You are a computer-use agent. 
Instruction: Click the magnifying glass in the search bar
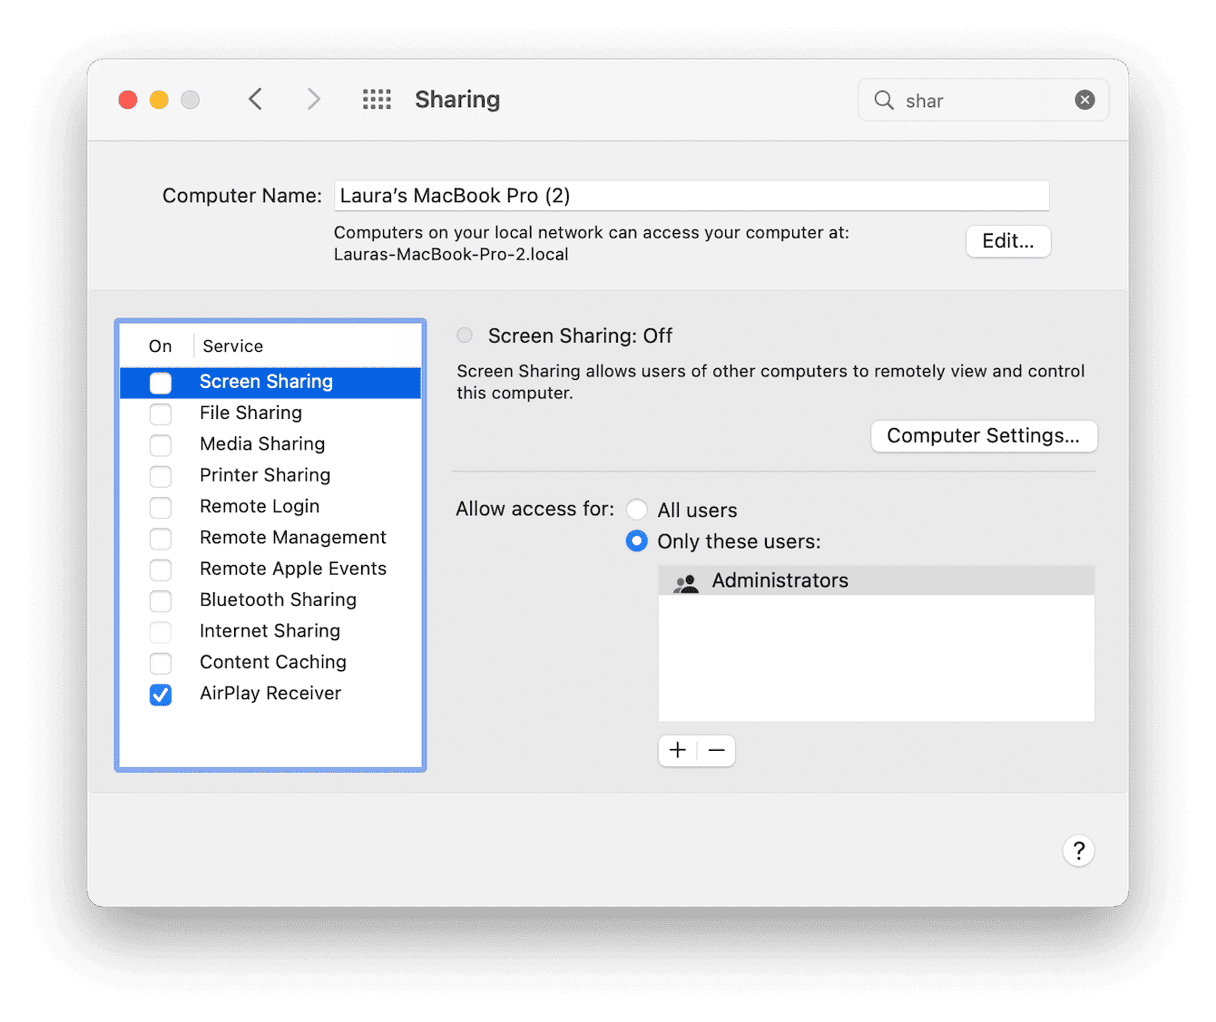click(x=884, y=100)
